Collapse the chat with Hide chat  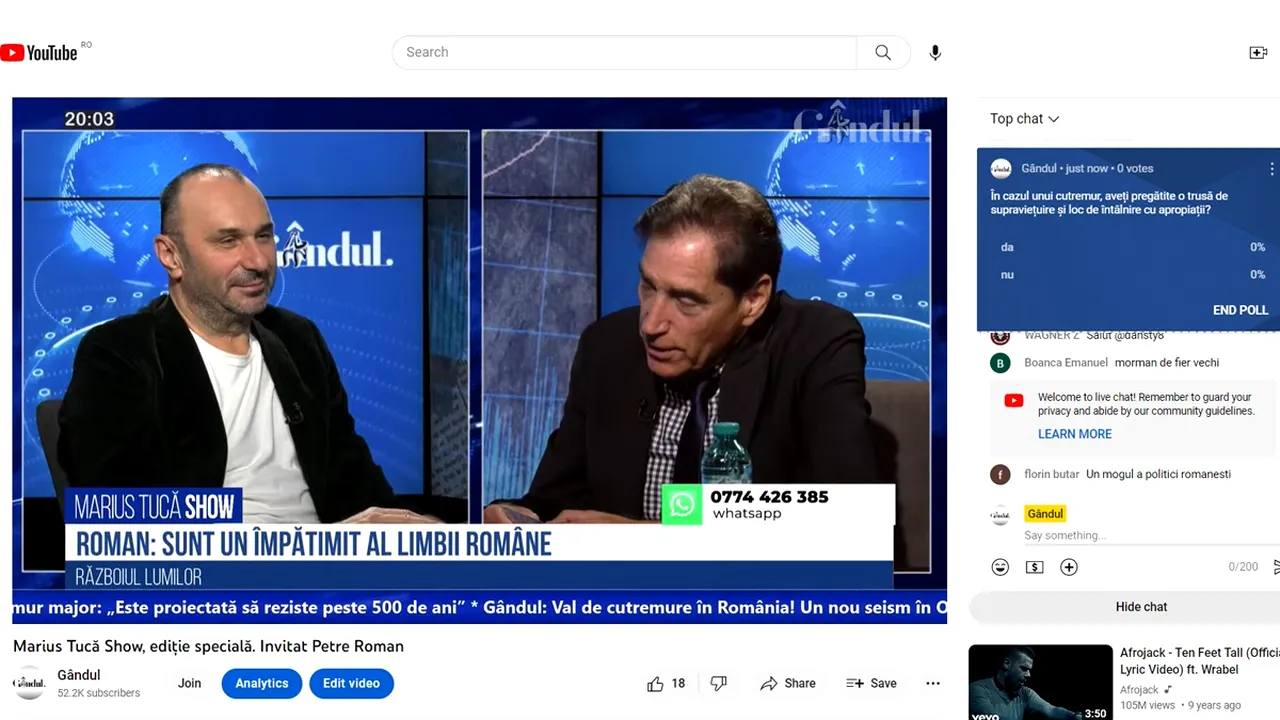(x=1141, y=607)
